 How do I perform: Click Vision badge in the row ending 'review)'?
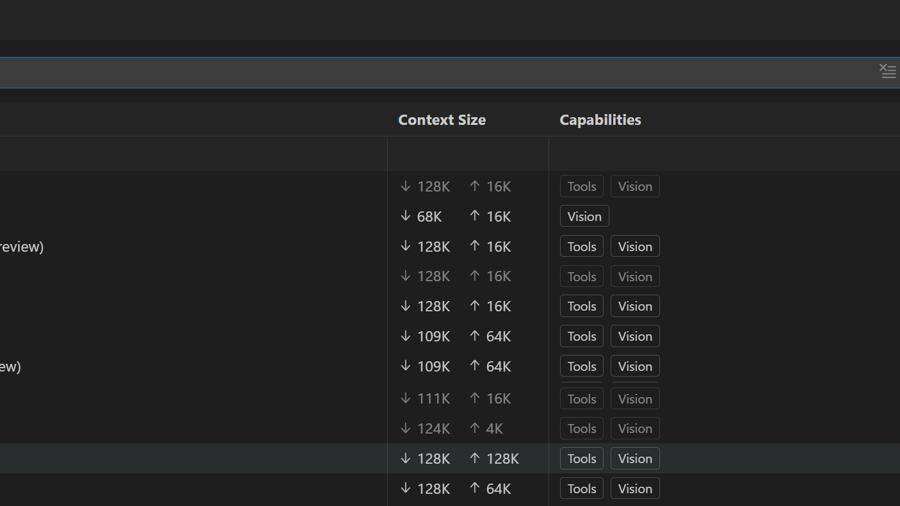click(x=635, y=247)
